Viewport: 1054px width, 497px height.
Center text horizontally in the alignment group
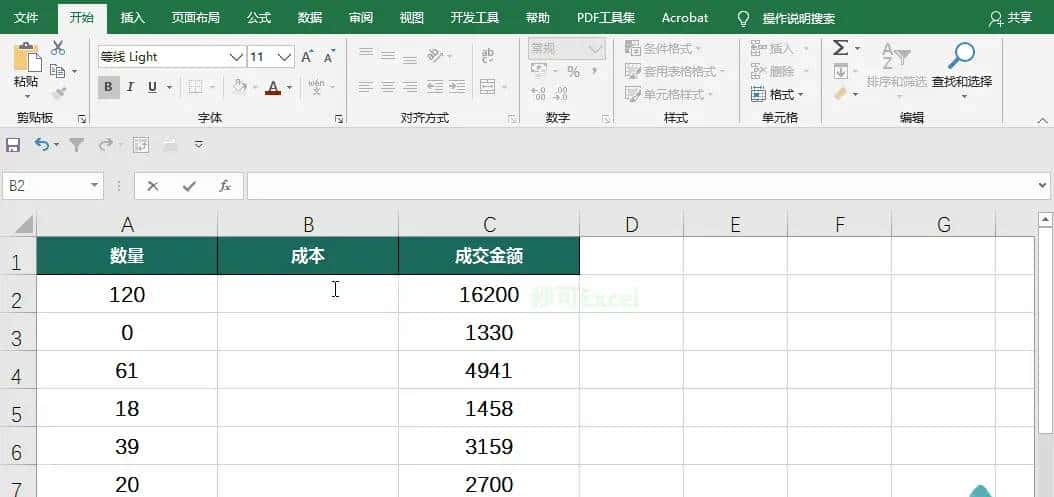388,87
